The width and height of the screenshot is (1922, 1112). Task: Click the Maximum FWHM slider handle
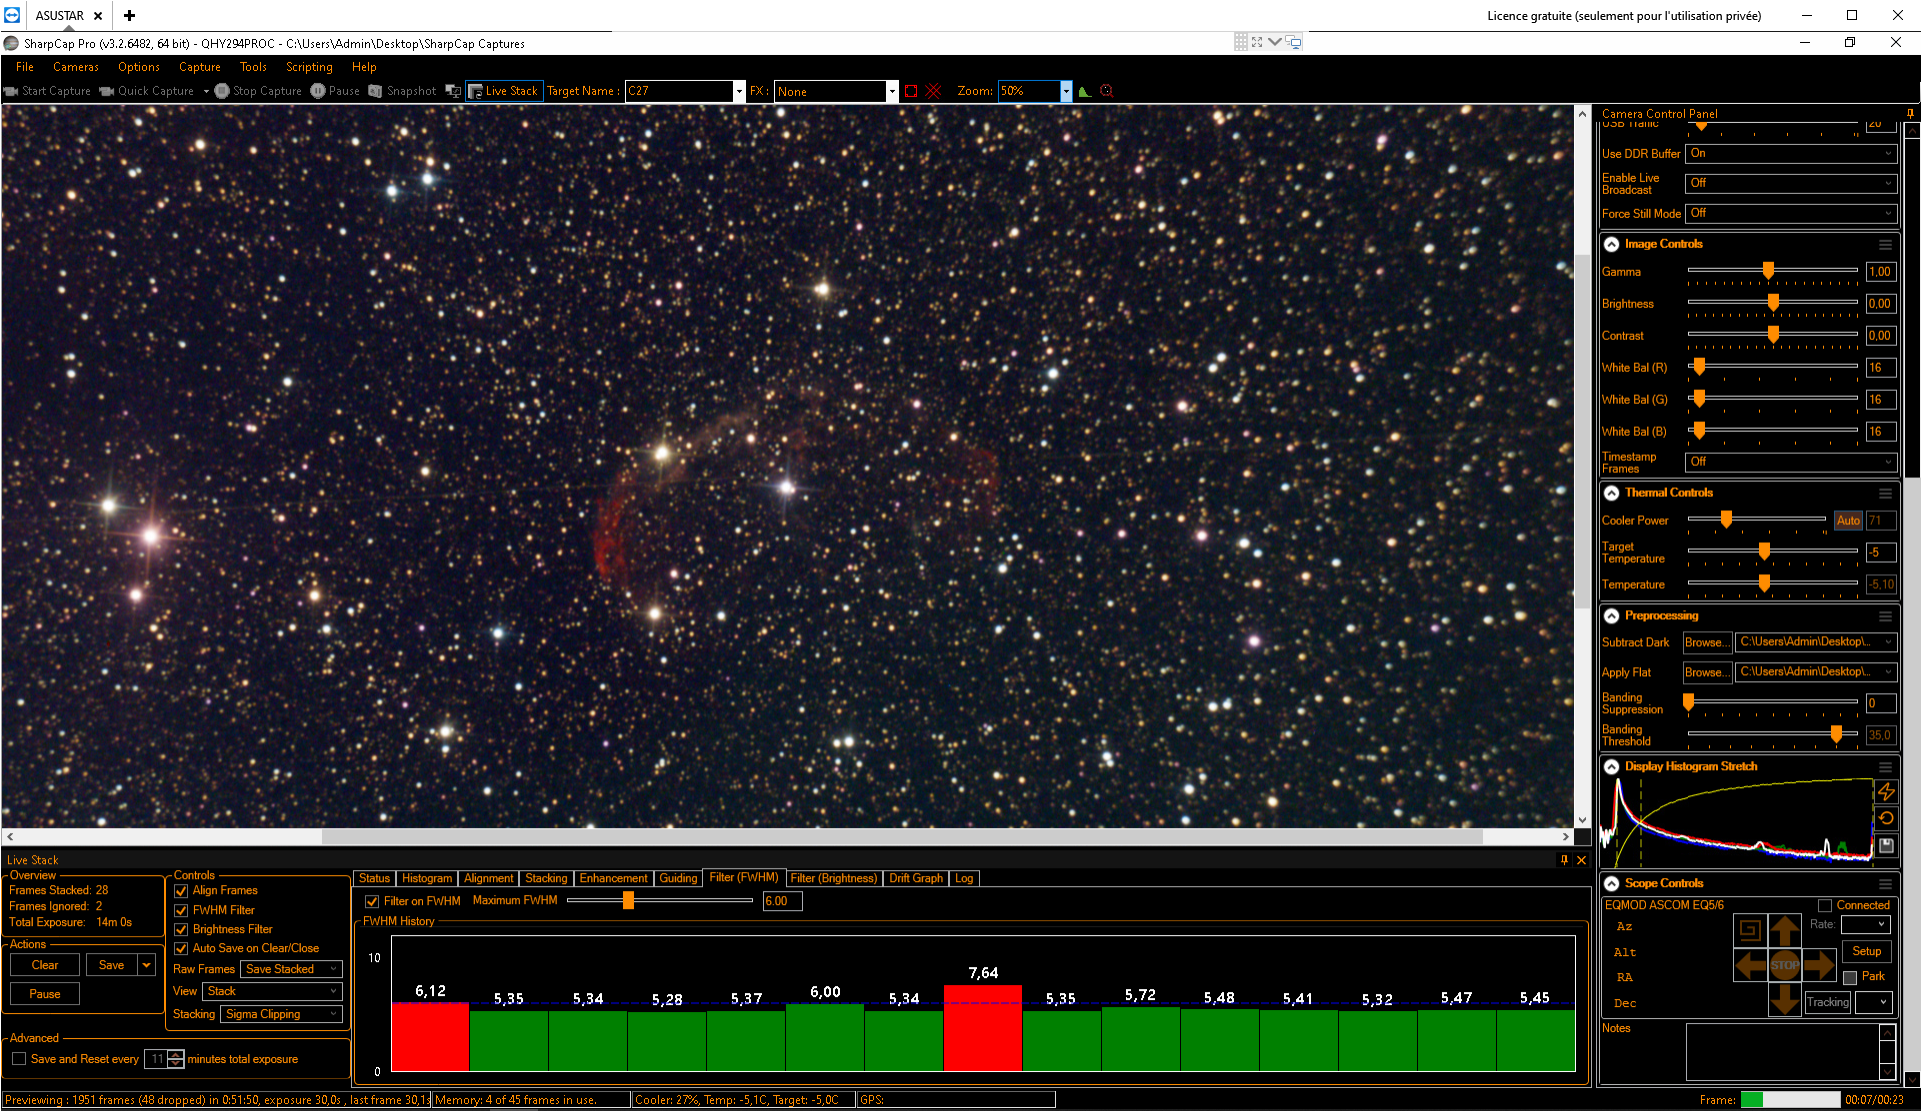click(x=628, y=901)
